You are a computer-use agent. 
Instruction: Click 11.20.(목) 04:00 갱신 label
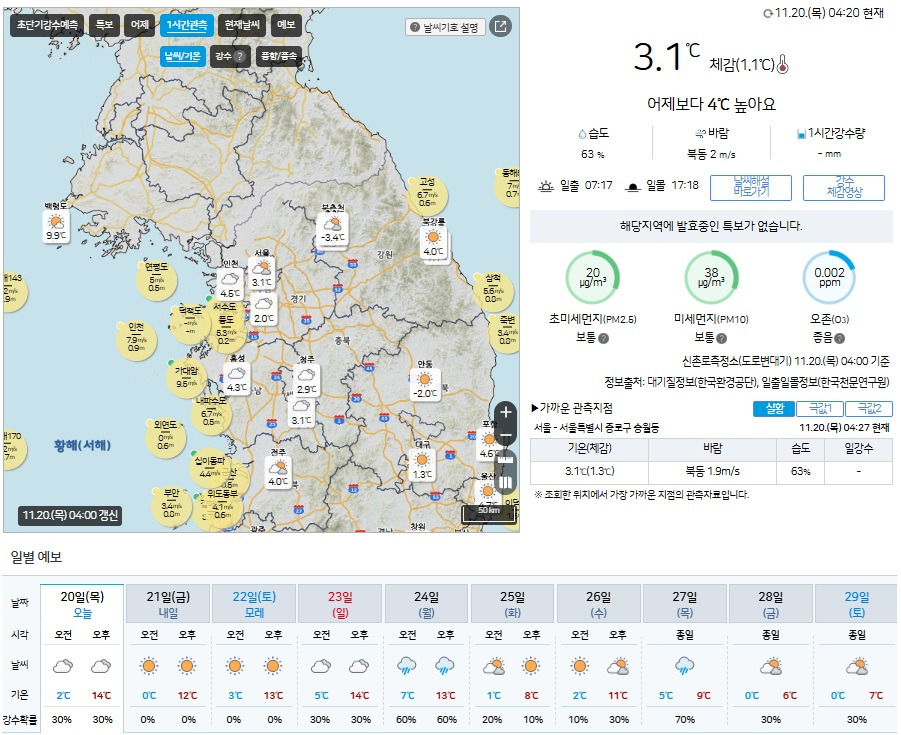[70, 515]
